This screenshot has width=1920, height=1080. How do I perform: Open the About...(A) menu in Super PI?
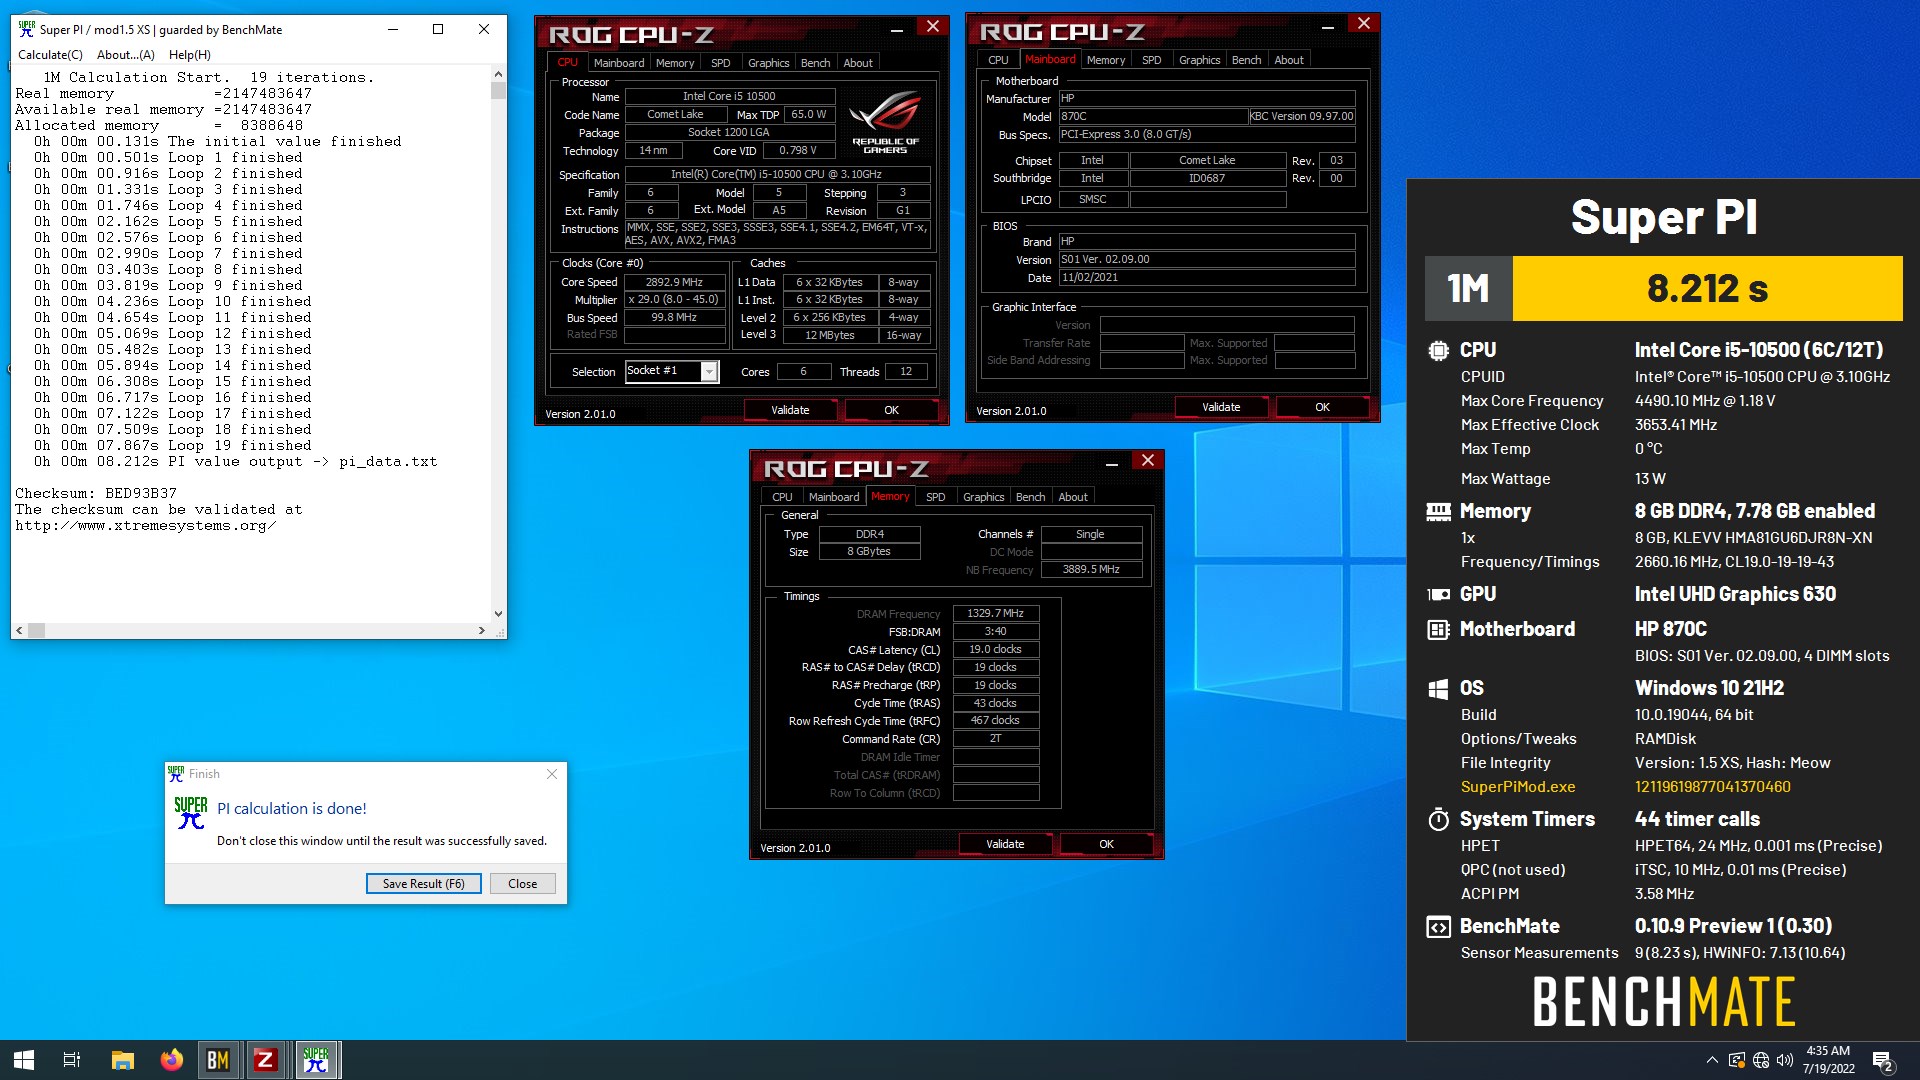(x=126, y=55)
